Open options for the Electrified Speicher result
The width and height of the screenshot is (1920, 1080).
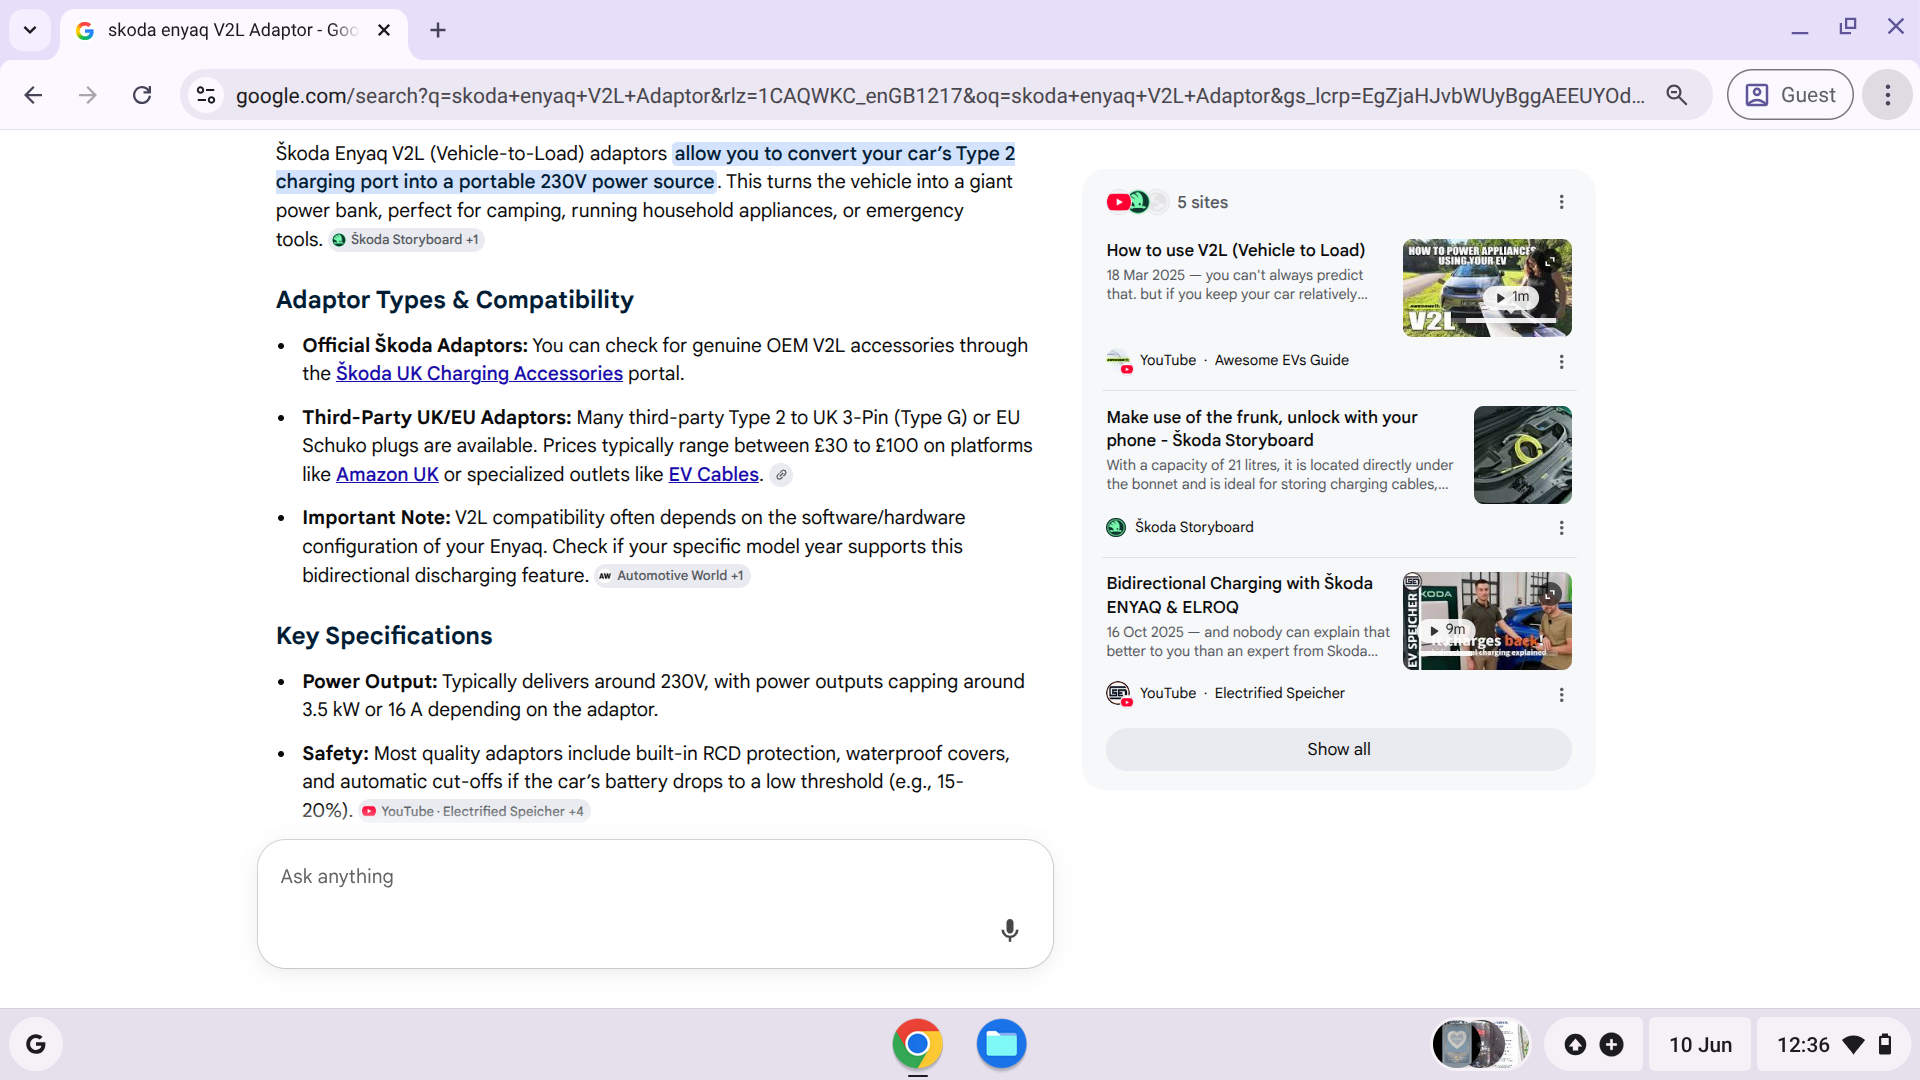tap(1561, 695)
